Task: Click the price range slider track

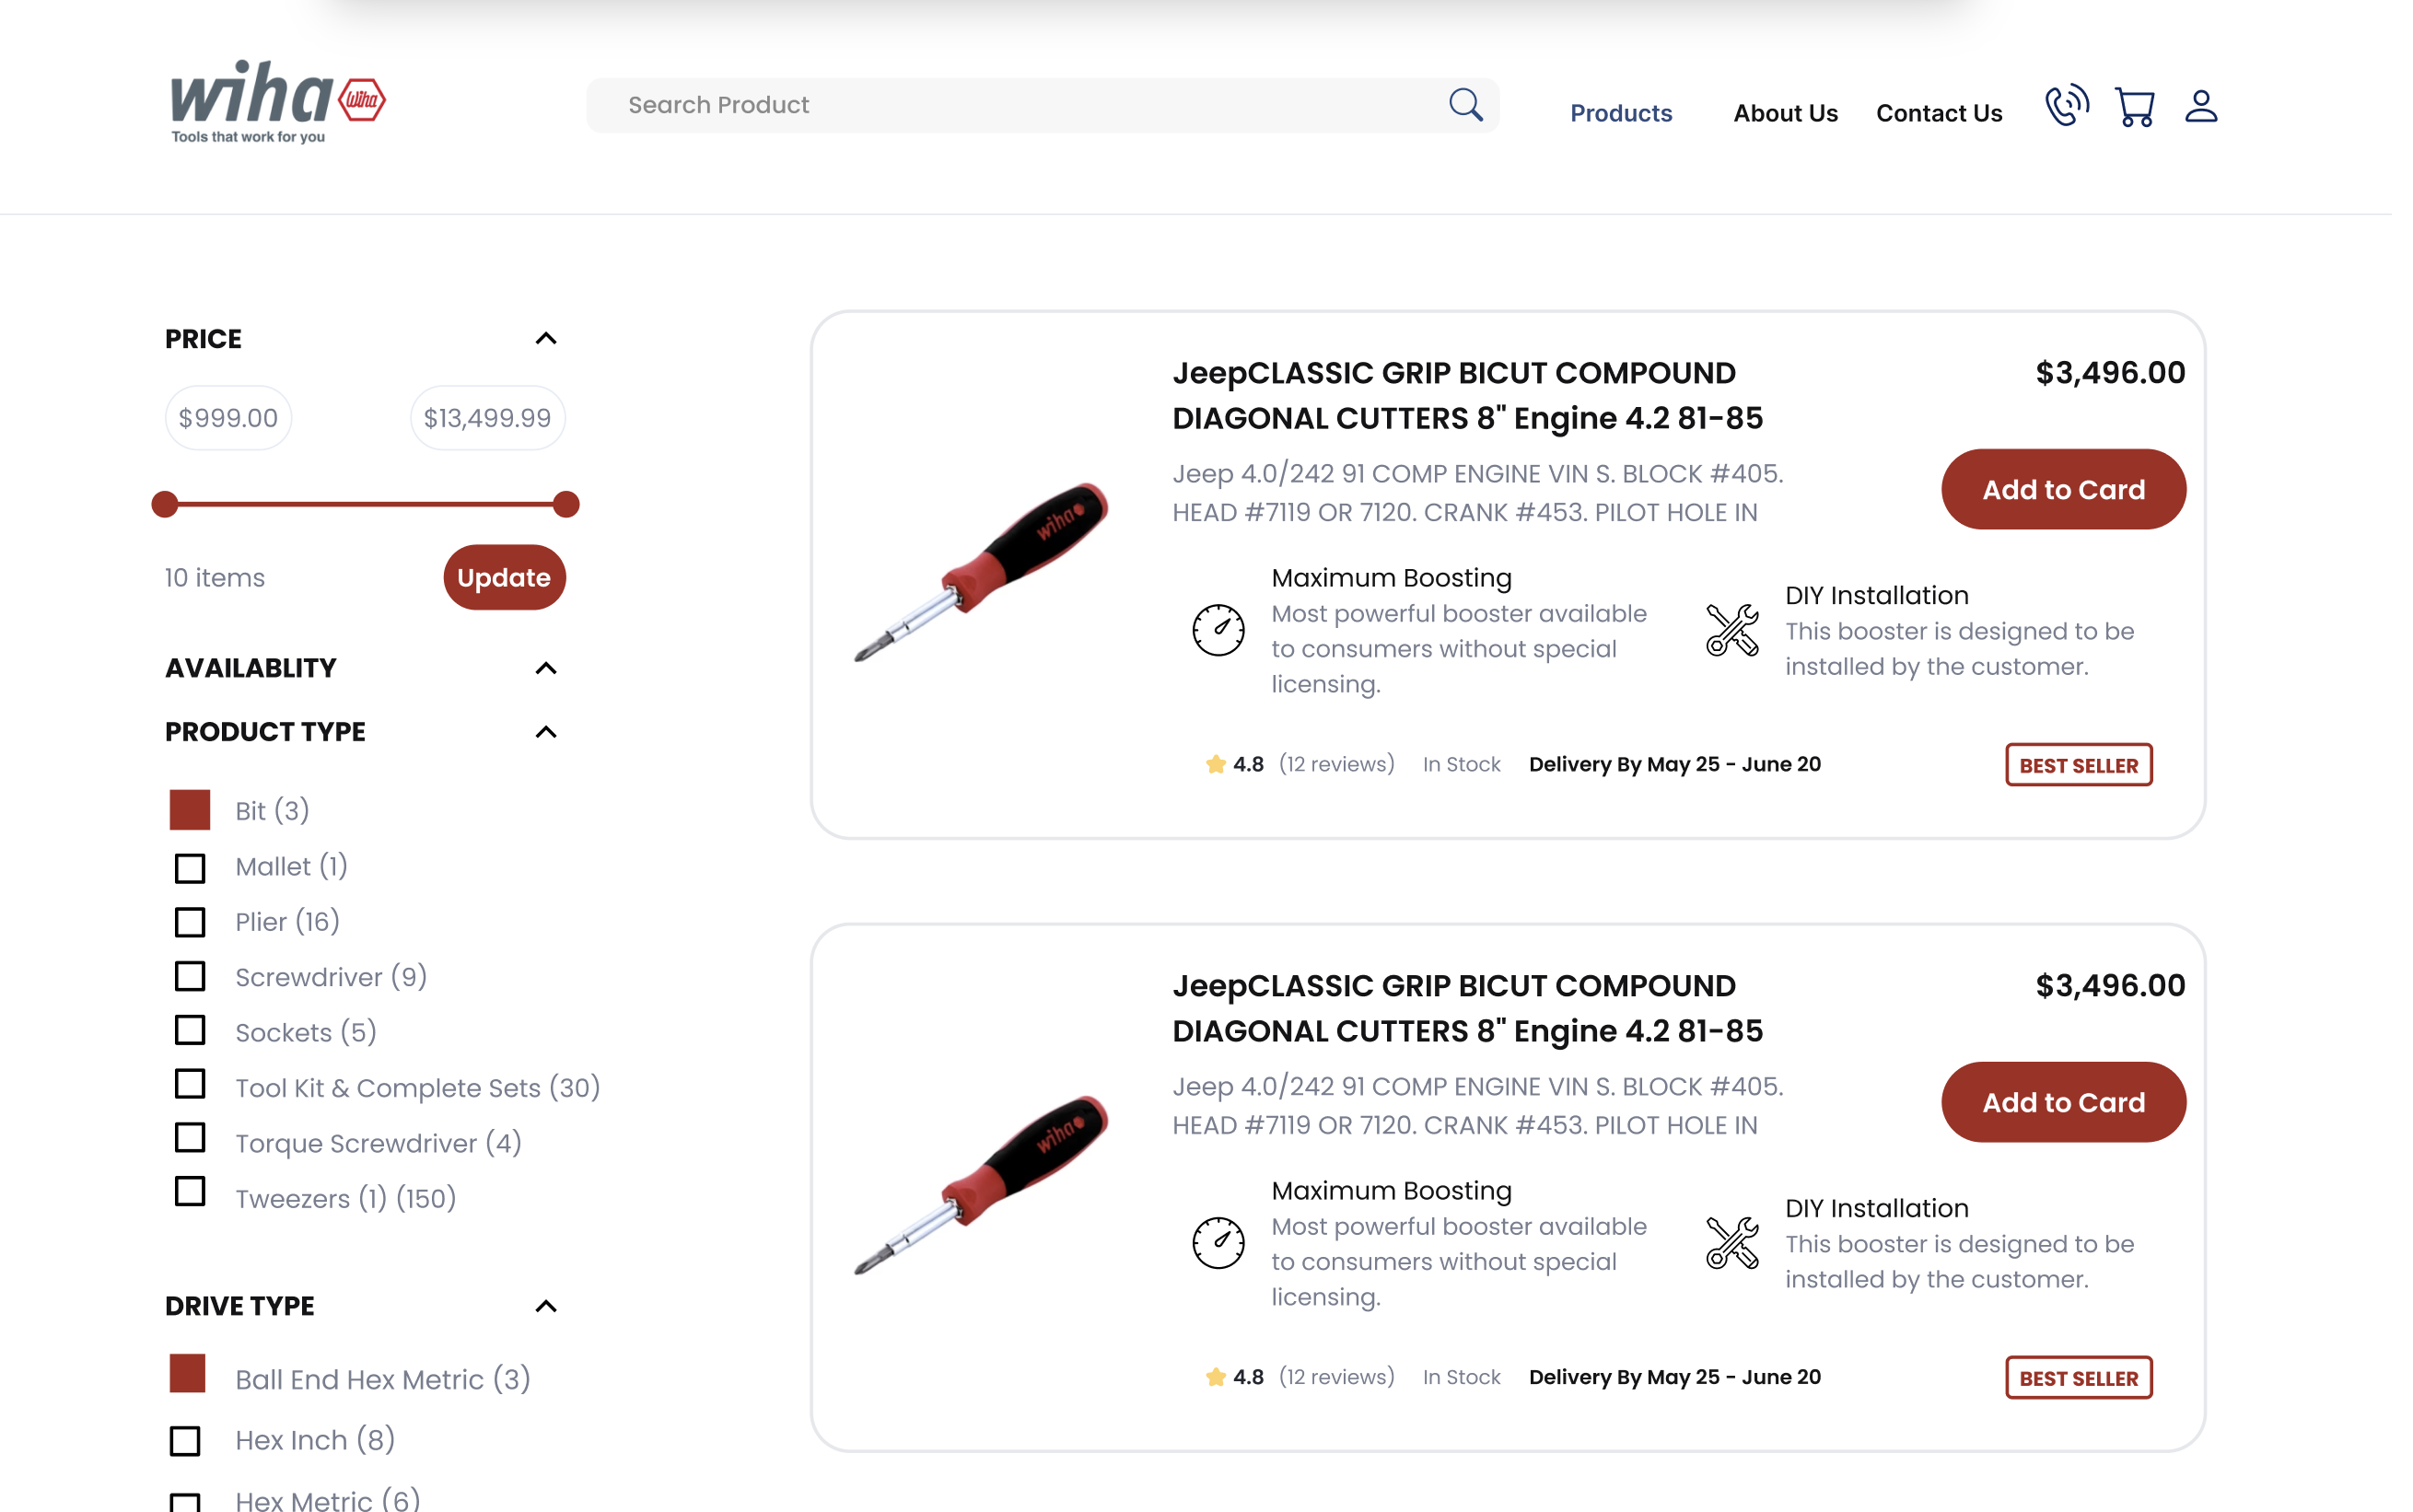Action: 365,504
